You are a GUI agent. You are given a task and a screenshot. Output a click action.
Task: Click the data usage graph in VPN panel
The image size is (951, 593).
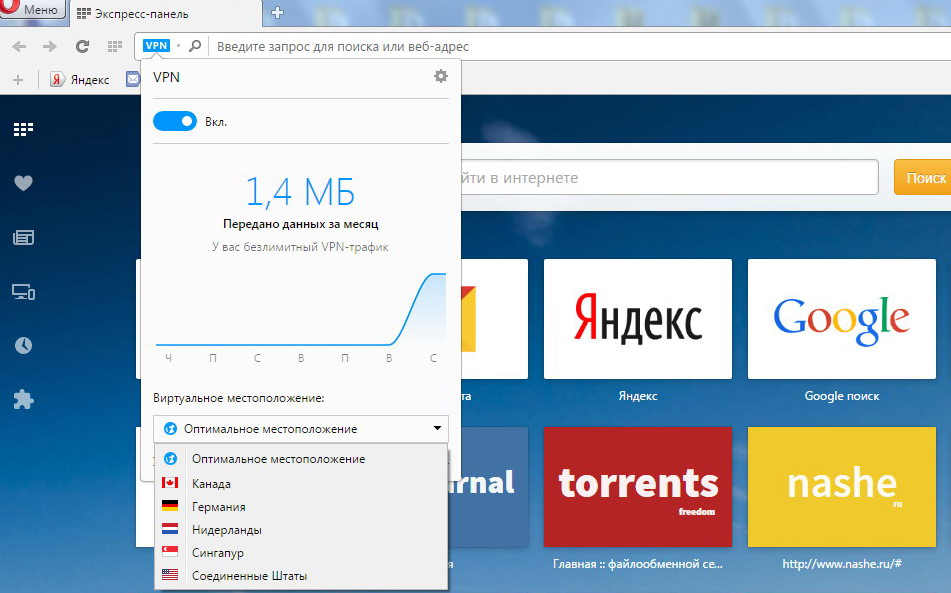point(301,310)
